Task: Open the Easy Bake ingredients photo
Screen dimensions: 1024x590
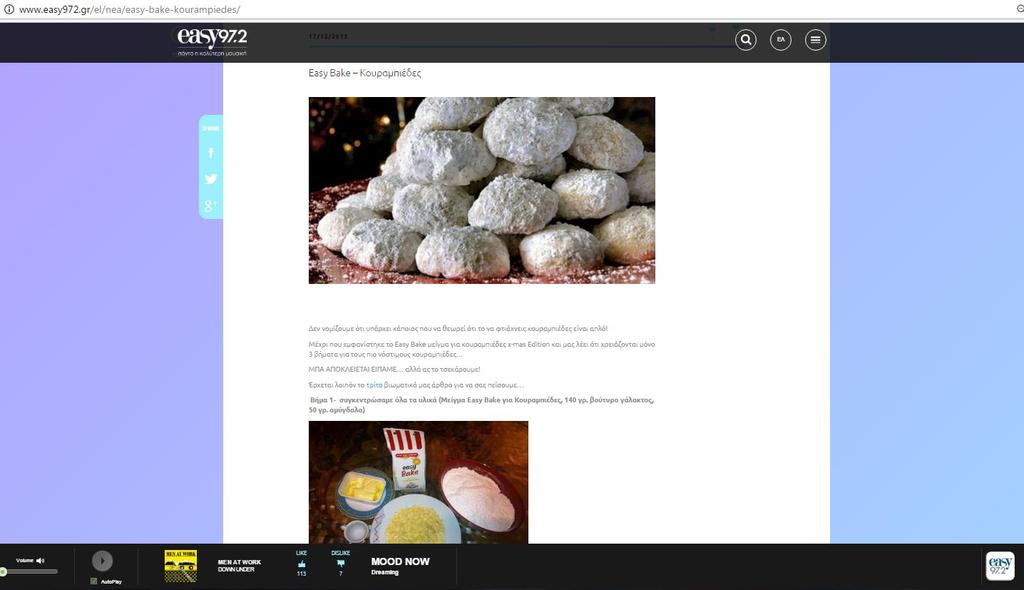Action: tap(419, 482)
